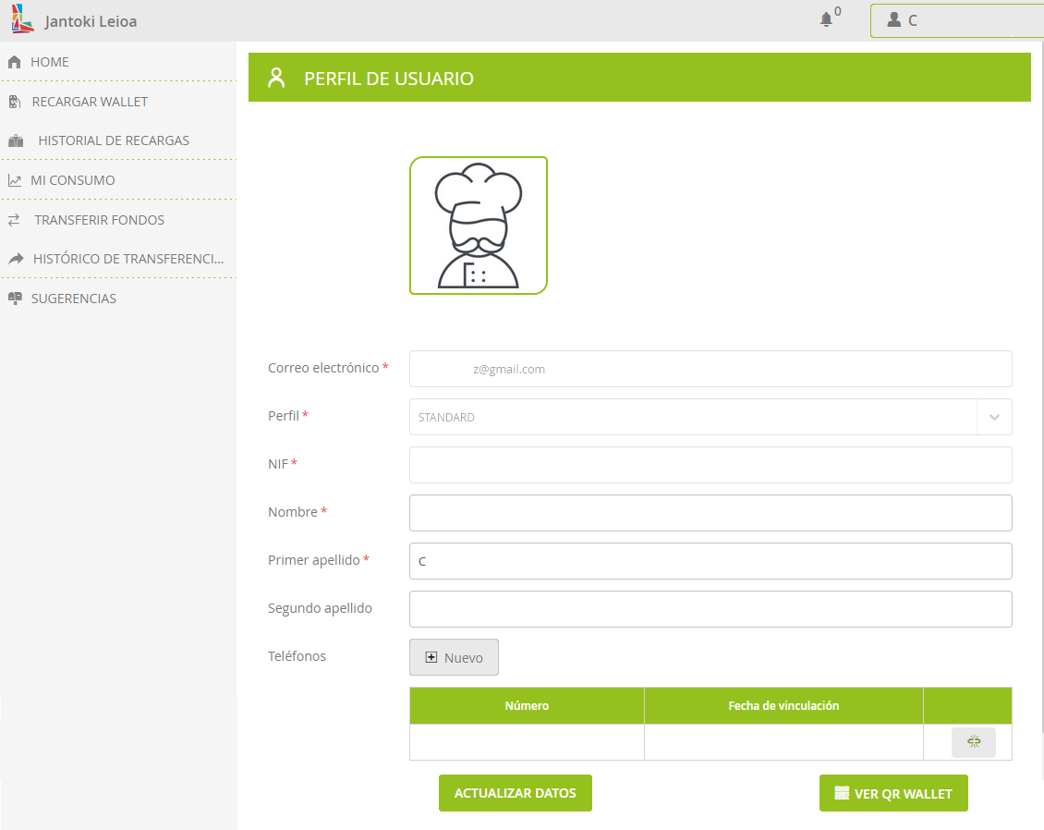Screen dimensions: 1044x830
Task: Click the Sugerencias mailbox icon
Action: pyautogui.click(x=14, y=299)
